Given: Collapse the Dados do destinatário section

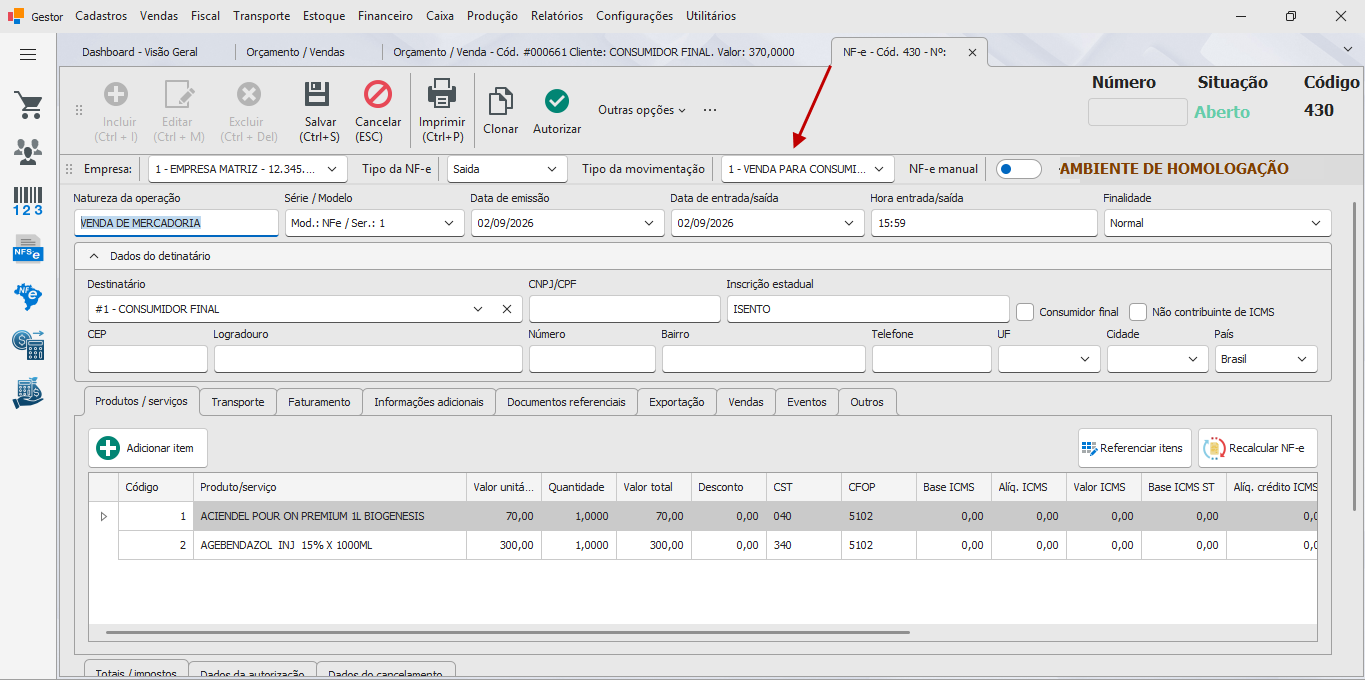Looking at the screenshot, I should [94, 256].
